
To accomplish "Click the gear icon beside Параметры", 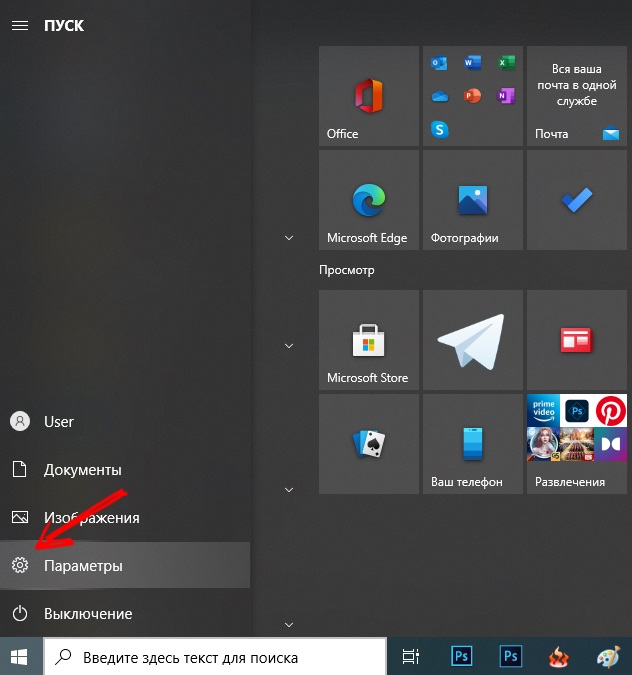I will click(20, 565).
